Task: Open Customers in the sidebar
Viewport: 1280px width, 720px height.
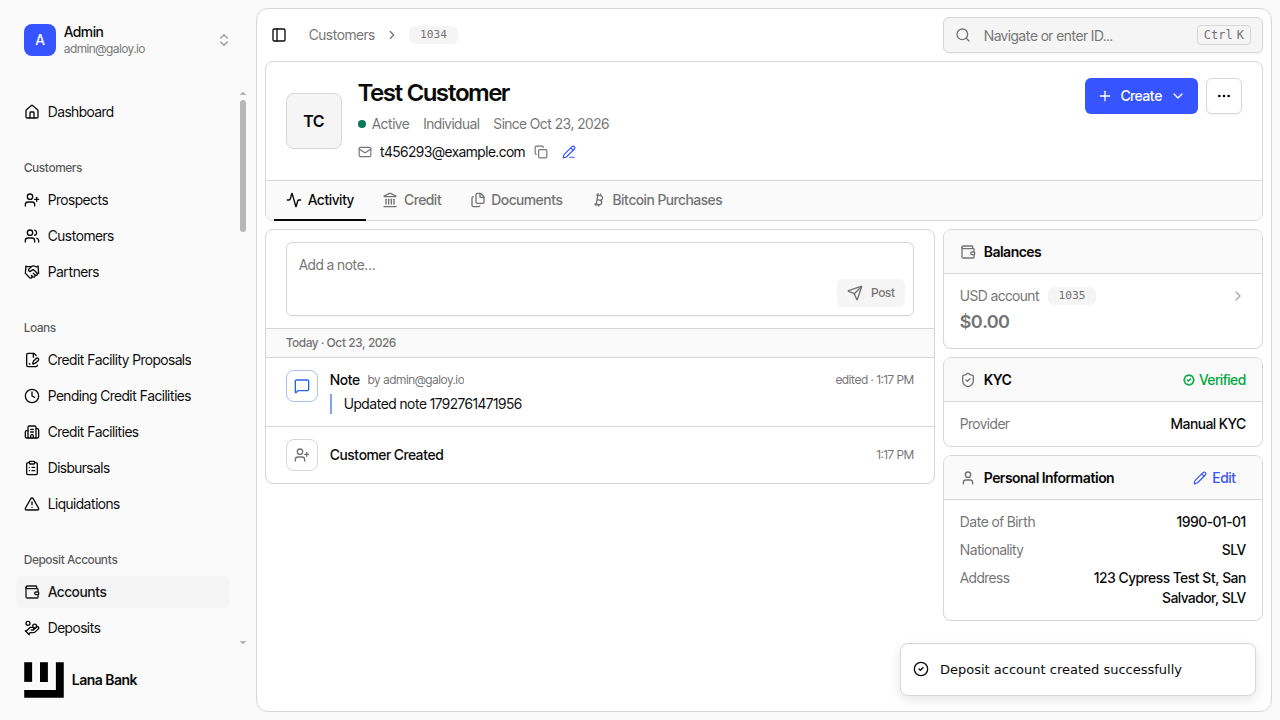Action: click(123, 236)
